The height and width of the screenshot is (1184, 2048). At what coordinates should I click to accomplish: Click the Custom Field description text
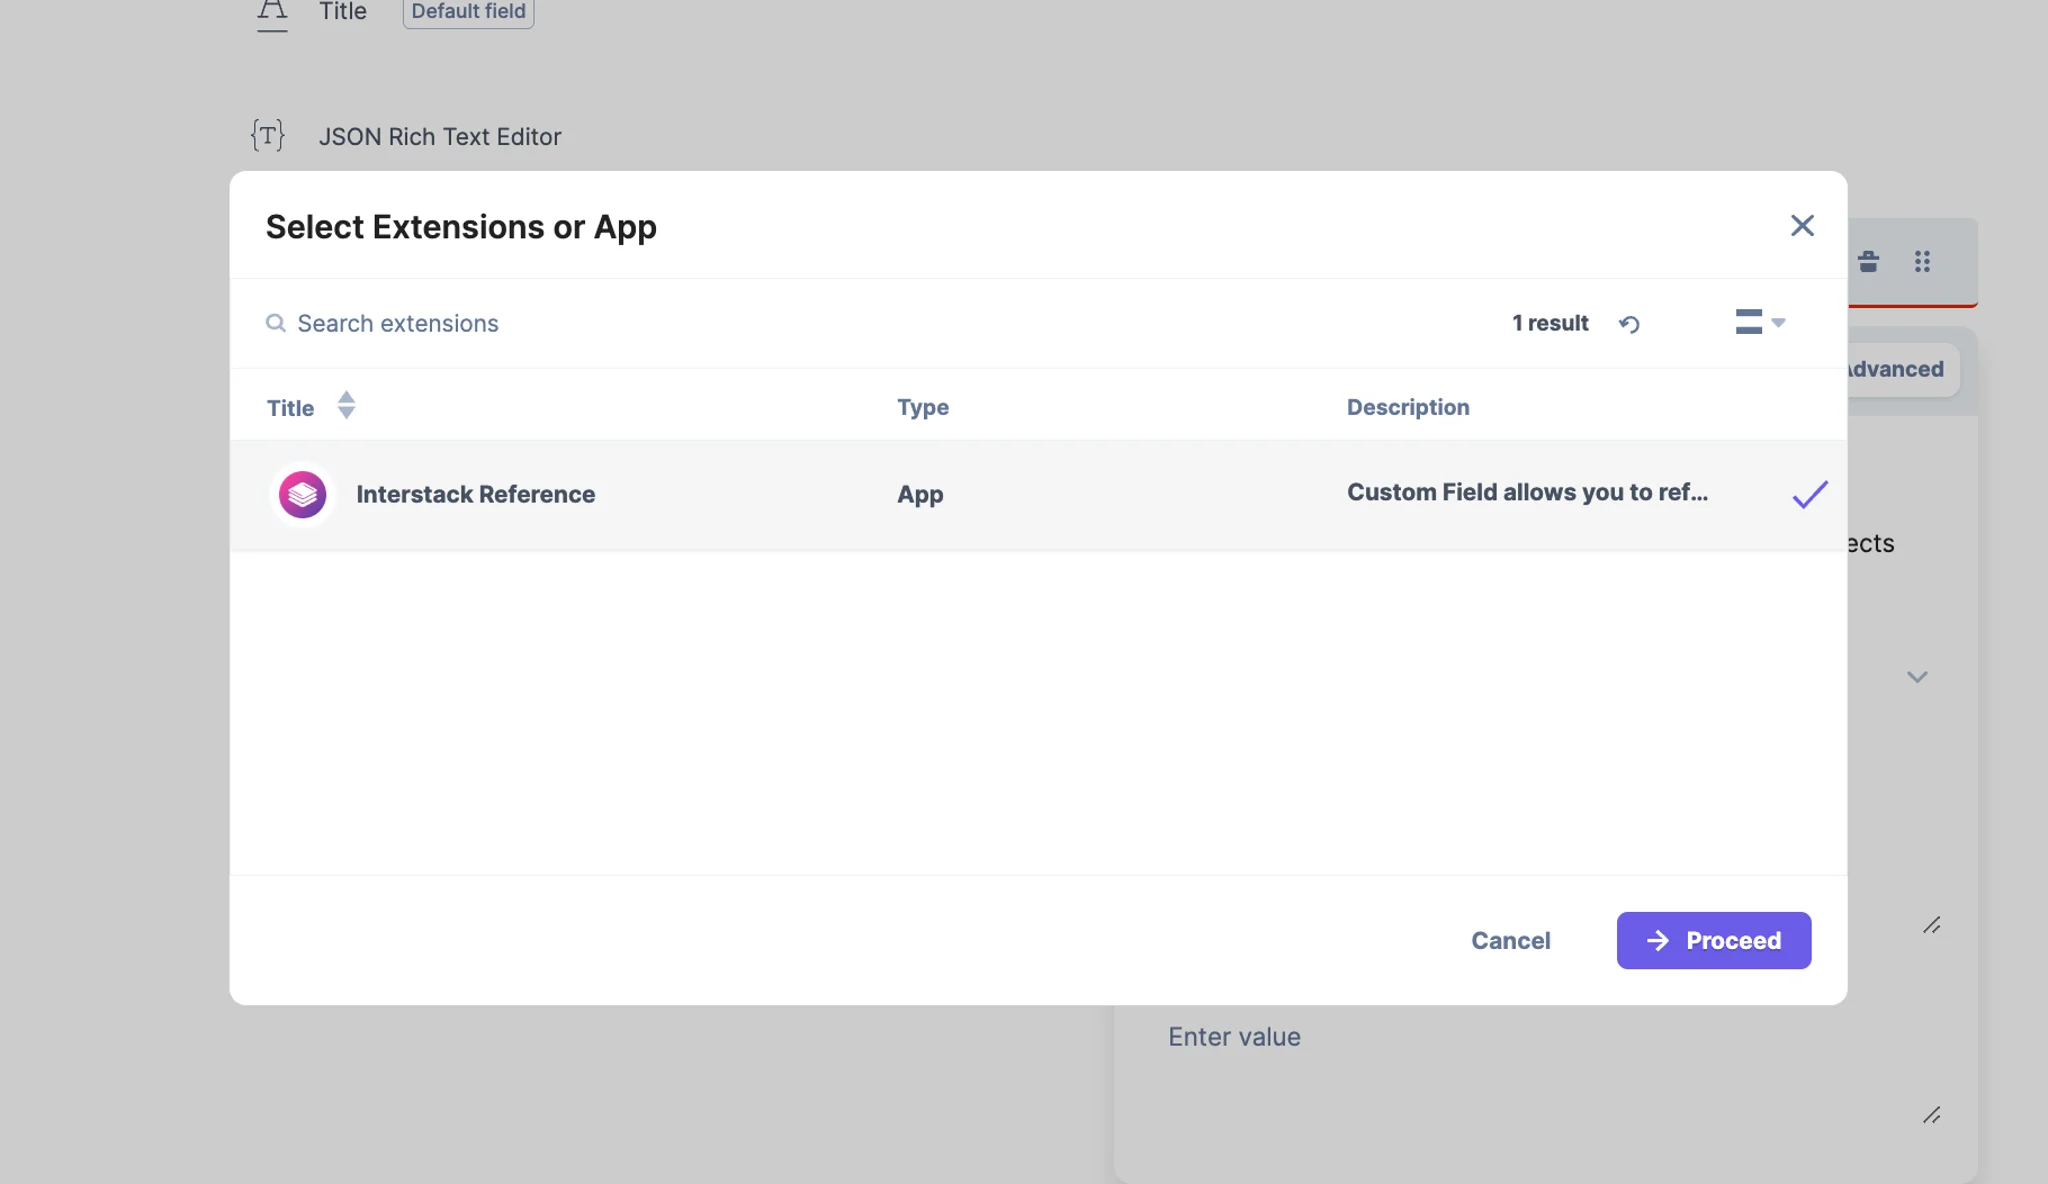pos(1526,492)
